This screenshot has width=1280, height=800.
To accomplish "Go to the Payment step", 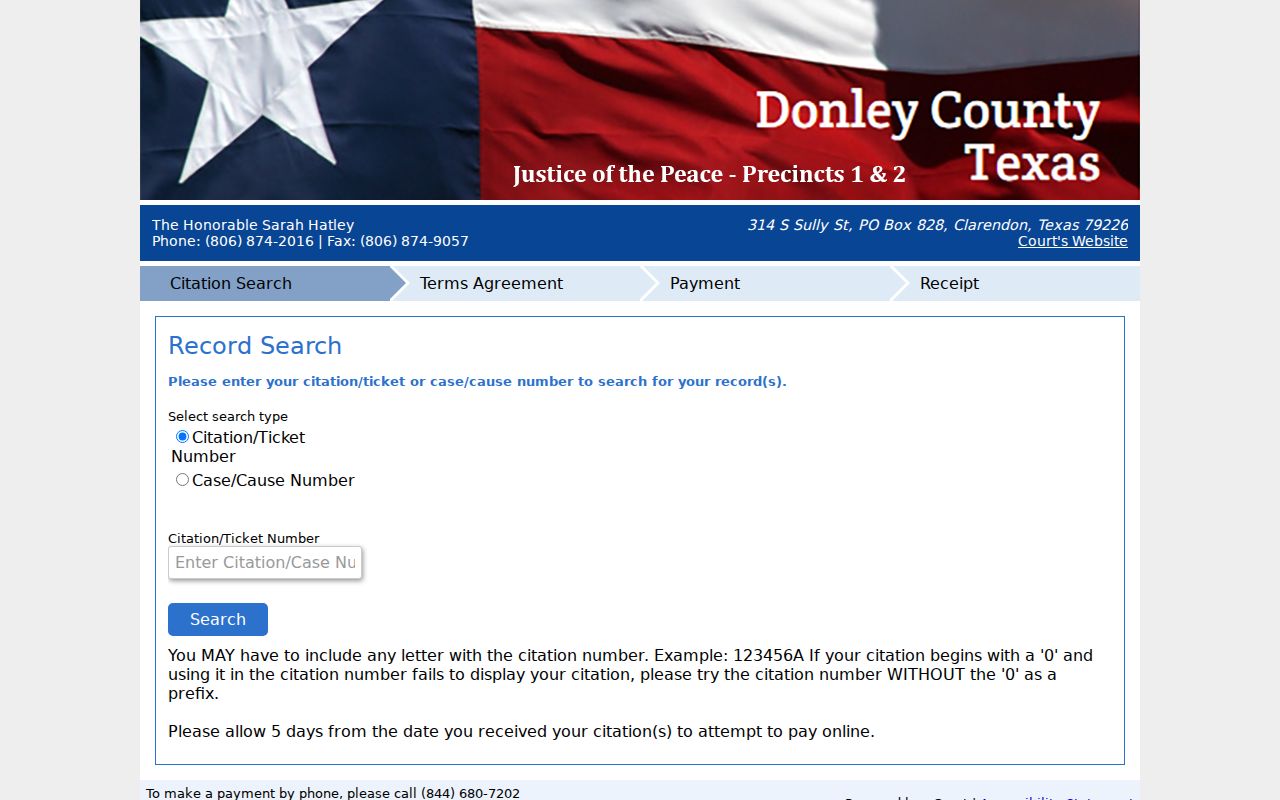I will 765,283.
